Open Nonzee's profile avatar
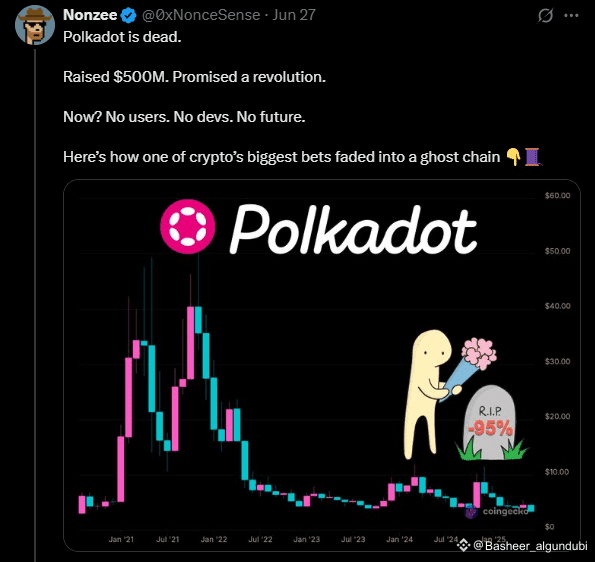This screenshot has height=562, width=595. (35, 25)
